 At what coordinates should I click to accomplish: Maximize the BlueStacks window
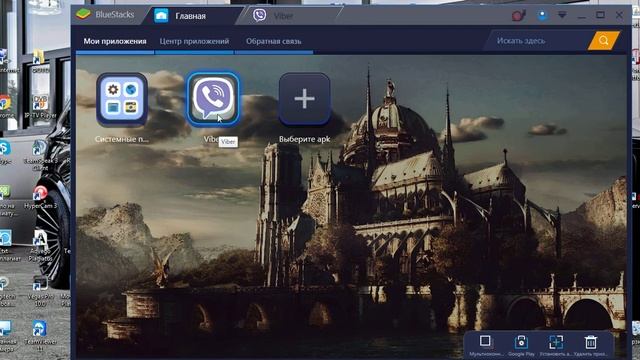(600, 15)
